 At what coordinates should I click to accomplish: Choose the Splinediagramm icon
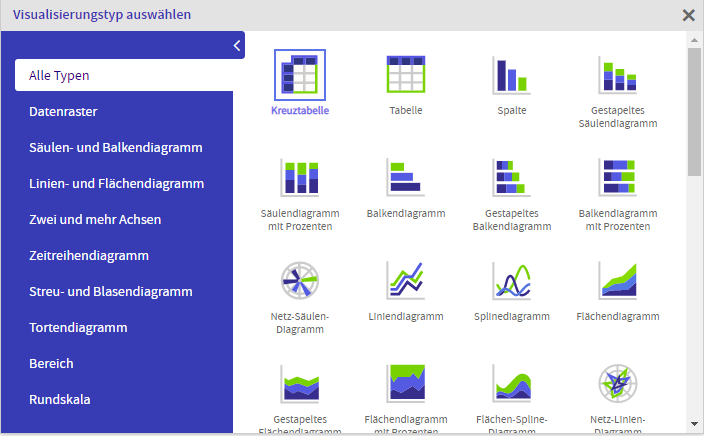(x=511, y=280)
